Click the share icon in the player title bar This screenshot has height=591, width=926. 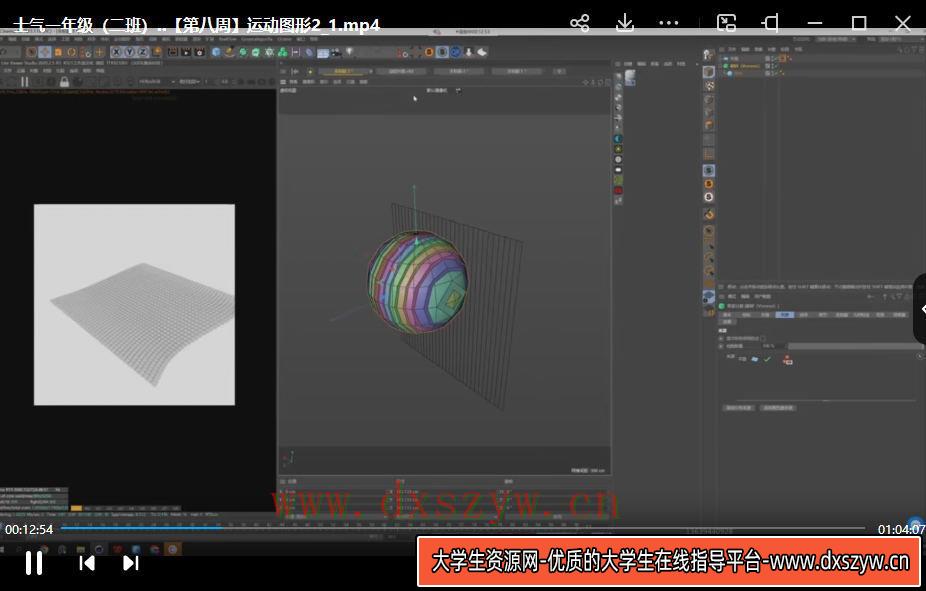tap(579, 23)
